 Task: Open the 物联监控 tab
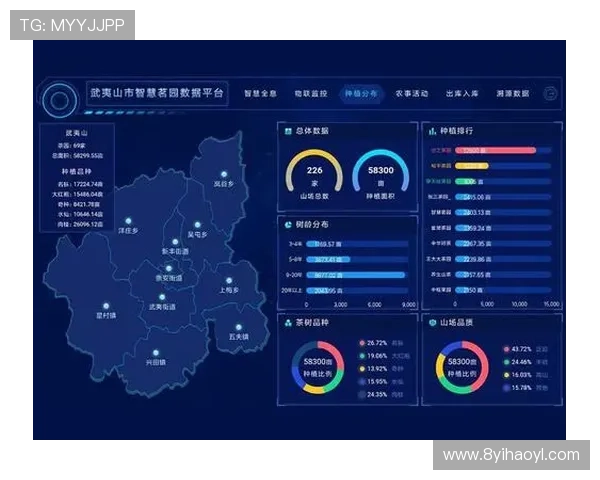(x=311, y=93)
